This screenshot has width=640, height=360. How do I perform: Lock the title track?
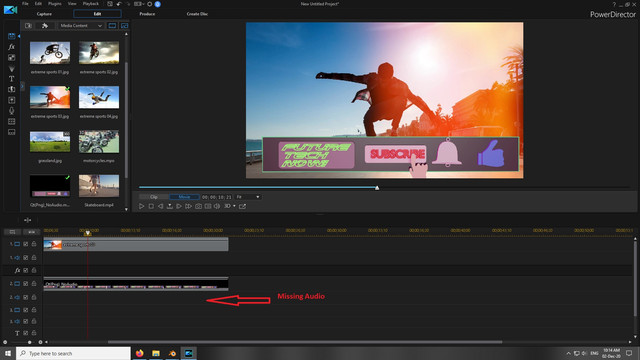tap(34, 333)
